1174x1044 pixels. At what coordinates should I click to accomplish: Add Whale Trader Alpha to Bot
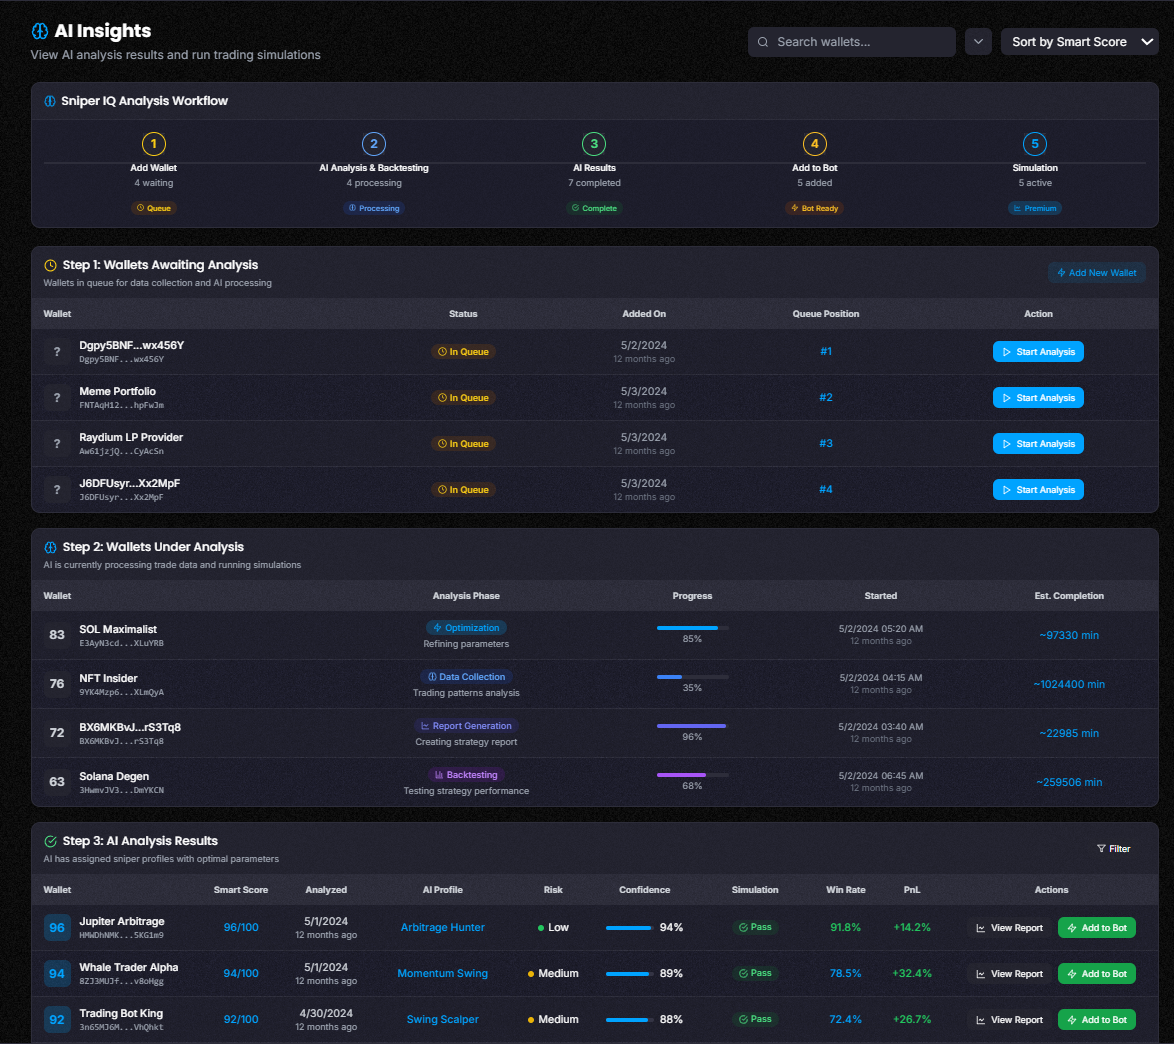1096,974
